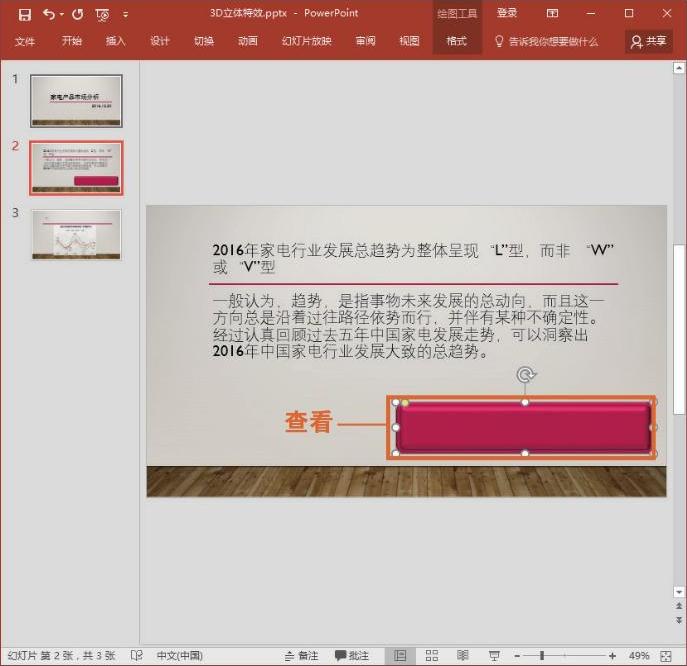
Task: Click the 49% zoom level
Action: pyautogui.click(x=639, y=656)
